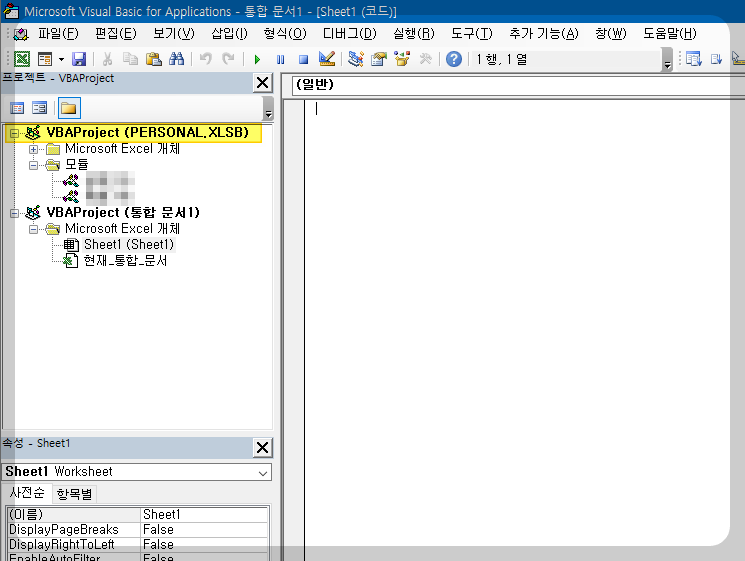
Task: Open the 보기(V) menu
Action: [173, 33]
